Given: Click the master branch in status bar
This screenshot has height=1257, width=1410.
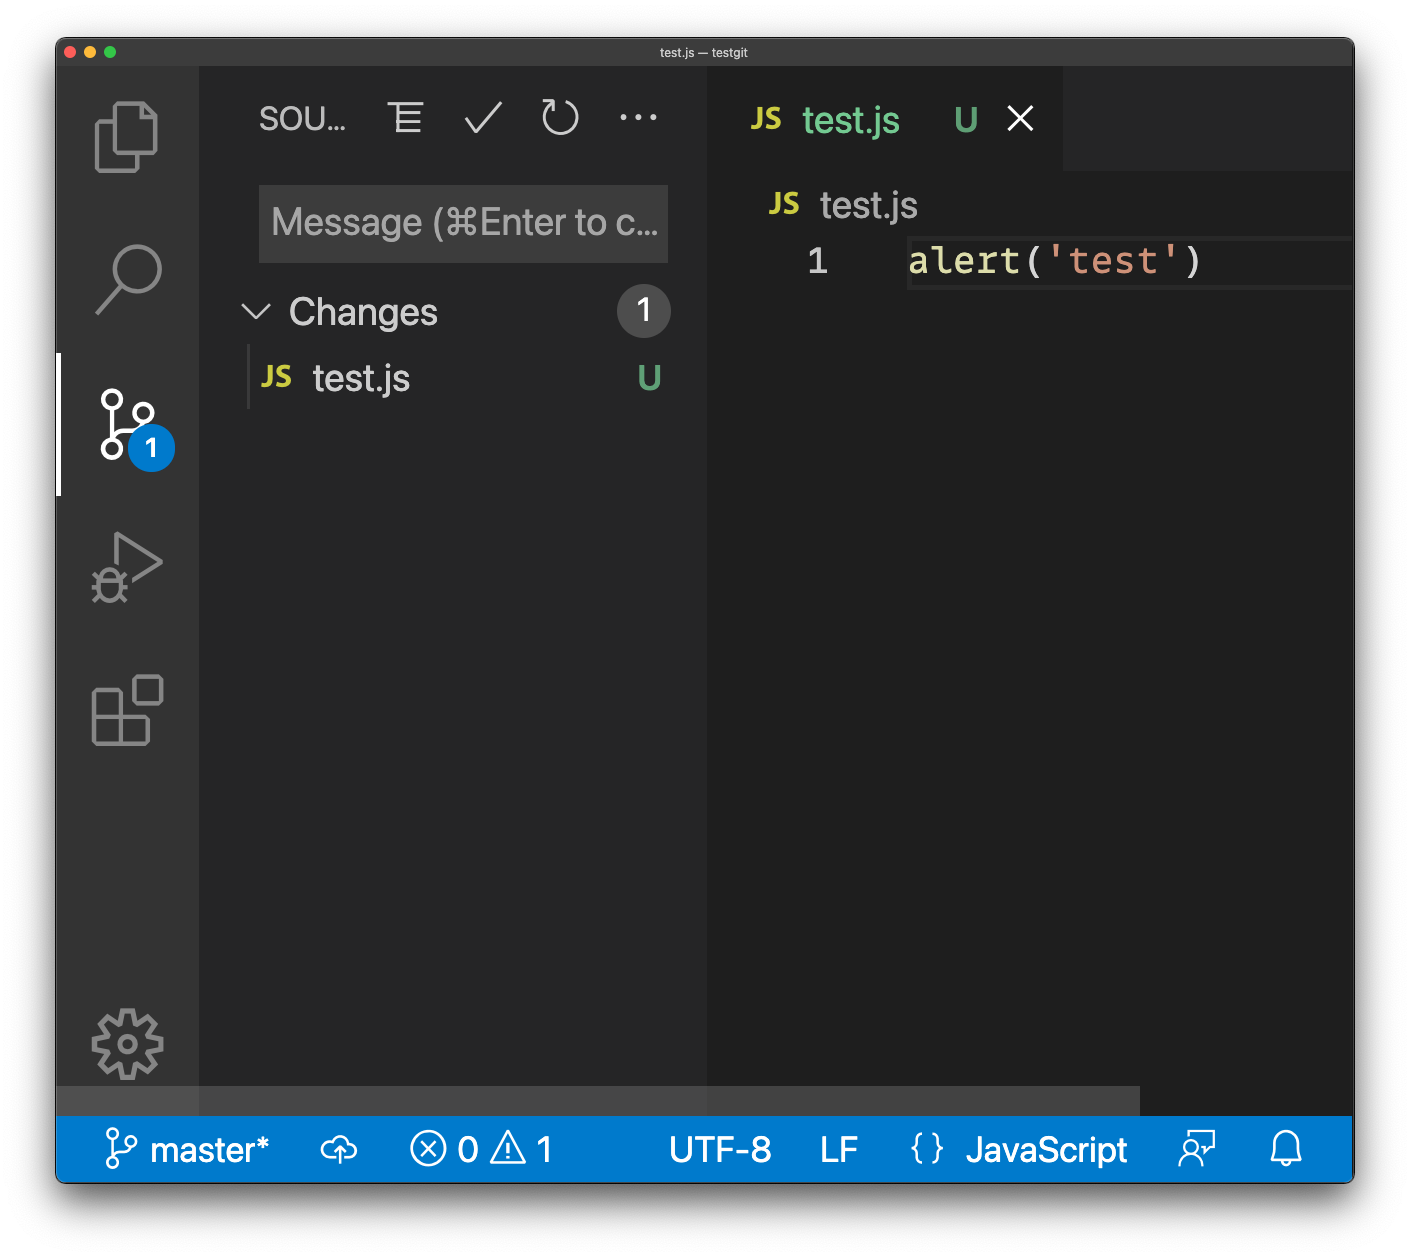Looking at the screenshot, I should coord(188,1150).
